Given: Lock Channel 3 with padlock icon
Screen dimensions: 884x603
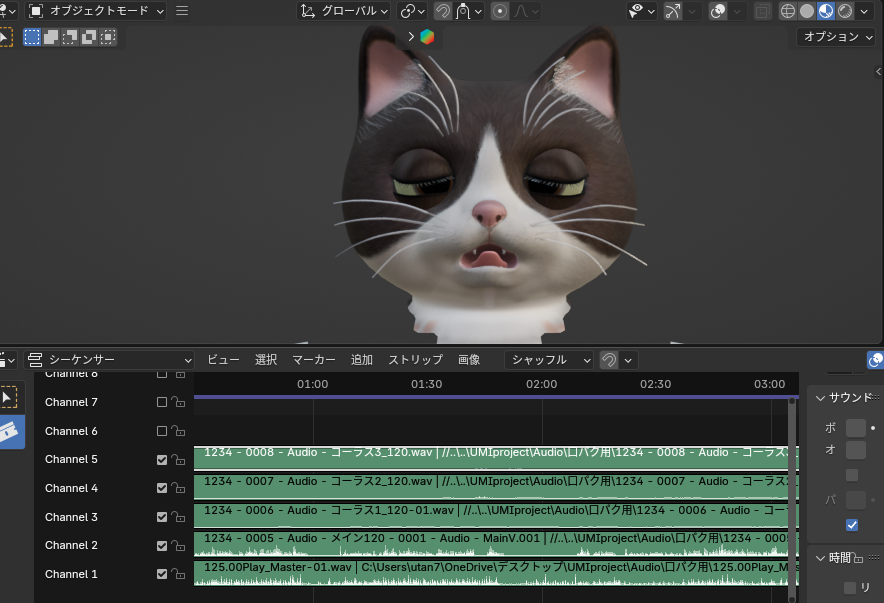Looking at the screenshot, I should [x=178, y=517].
